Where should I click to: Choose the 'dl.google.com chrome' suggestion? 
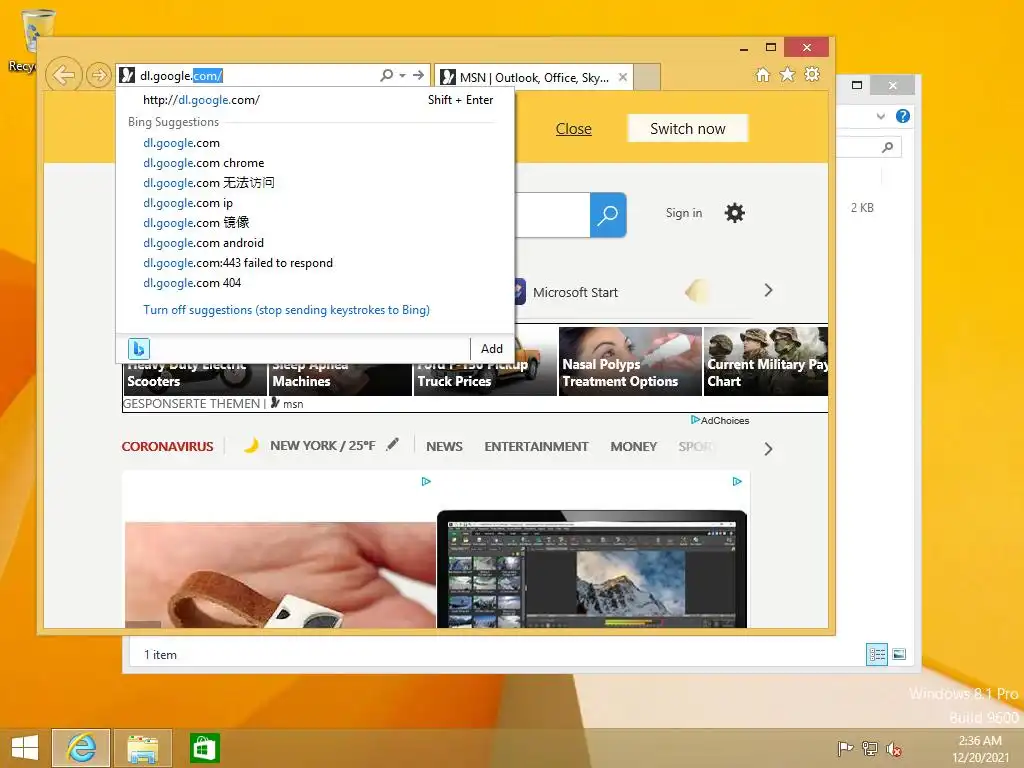204,163
